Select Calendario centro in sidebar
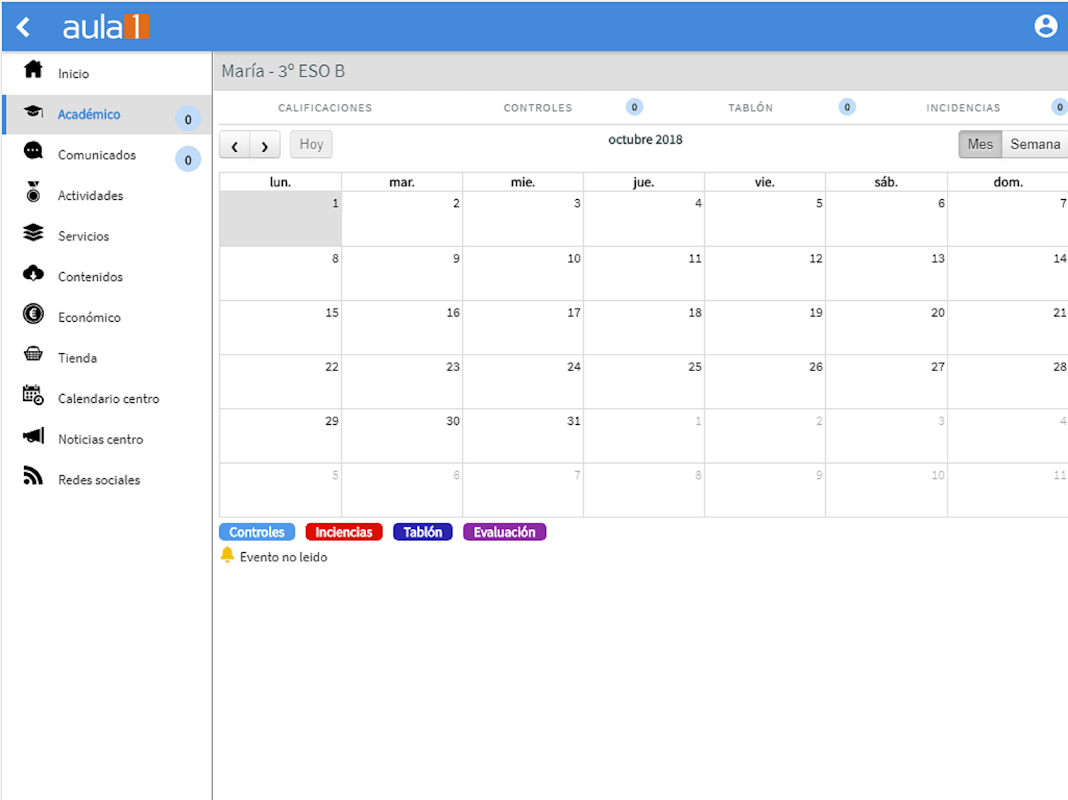The height and width of the screenshot is (800, 1068). click(x=108, y=398)
